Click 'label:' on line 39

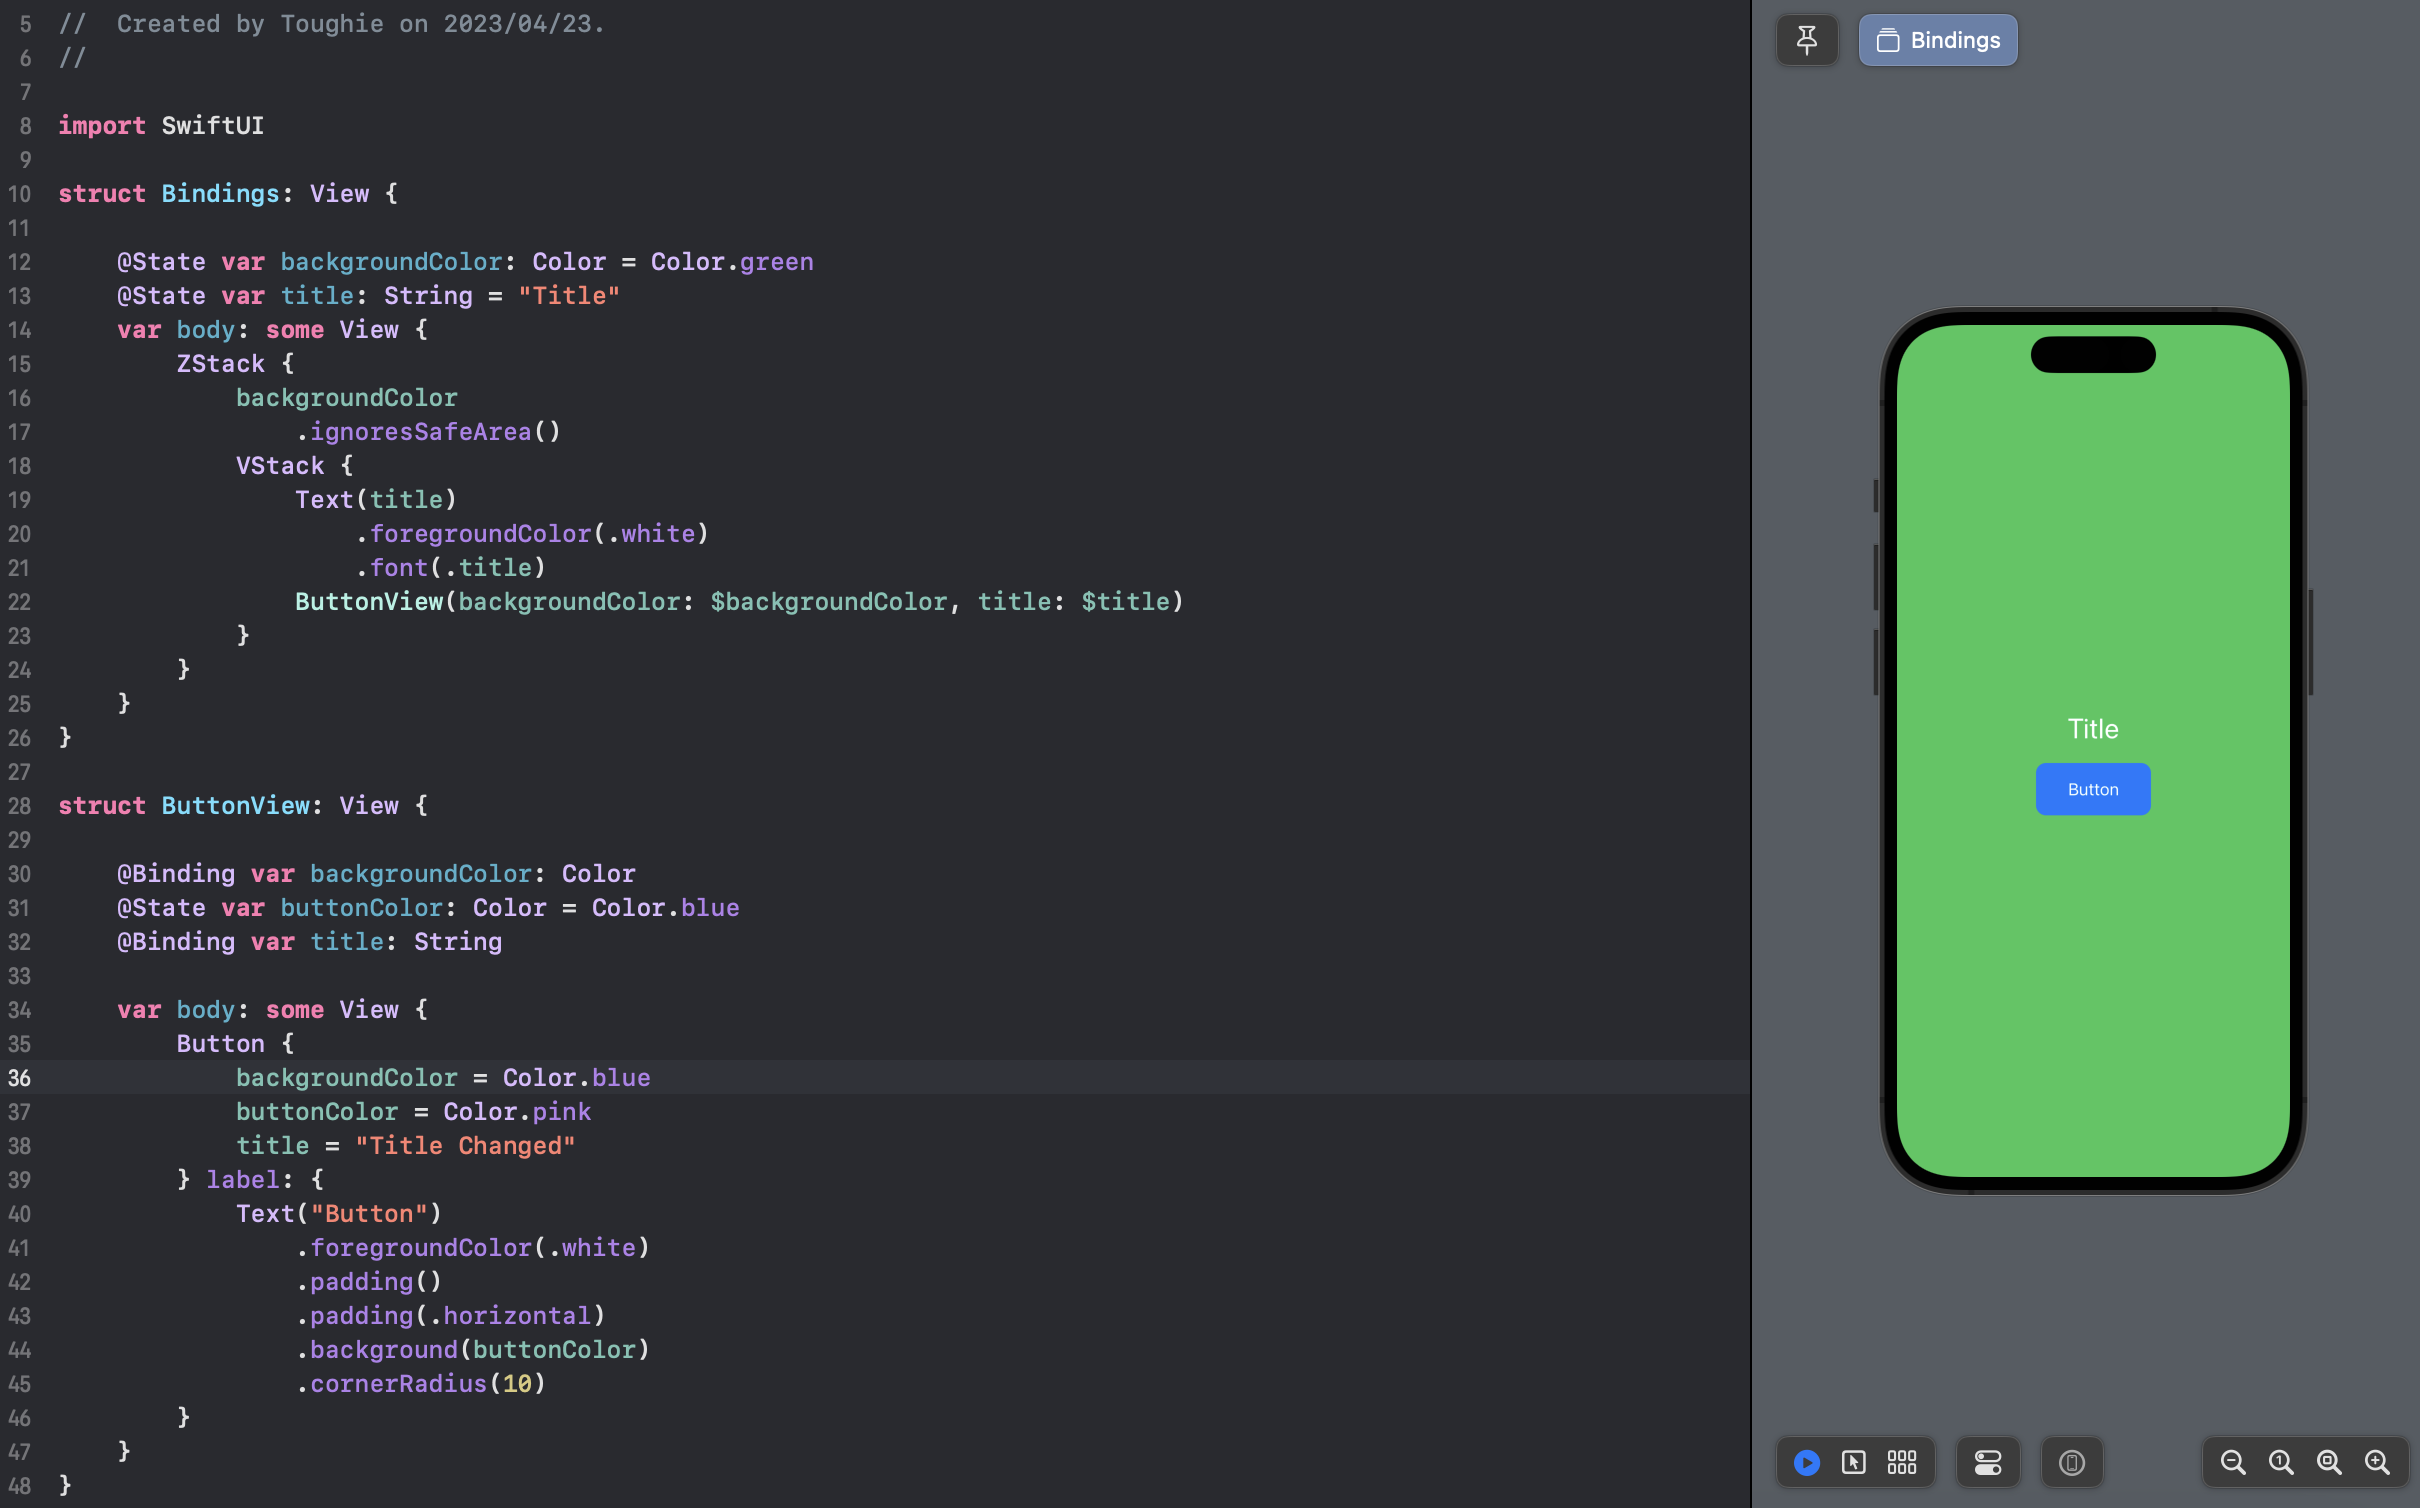click(x=249, y=1180)
